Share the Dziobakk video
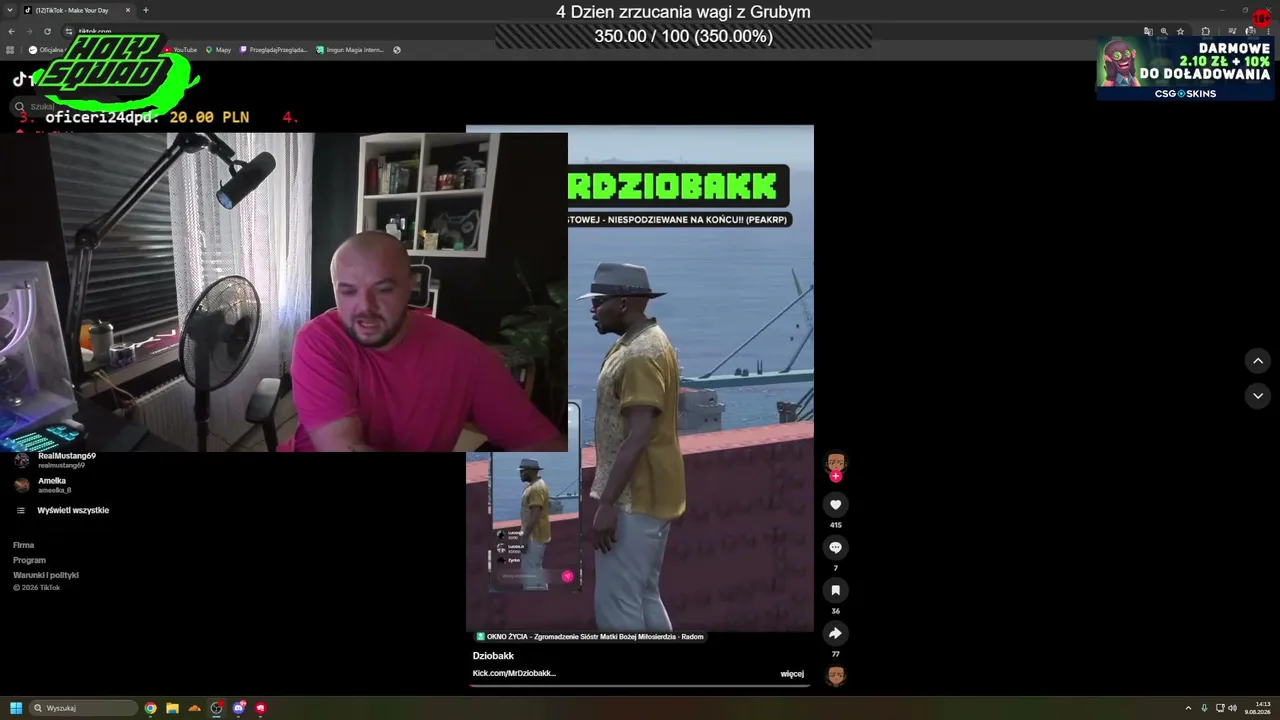Image resolution: width=1280 pixels, height=720 pixels. coord(835,633)
